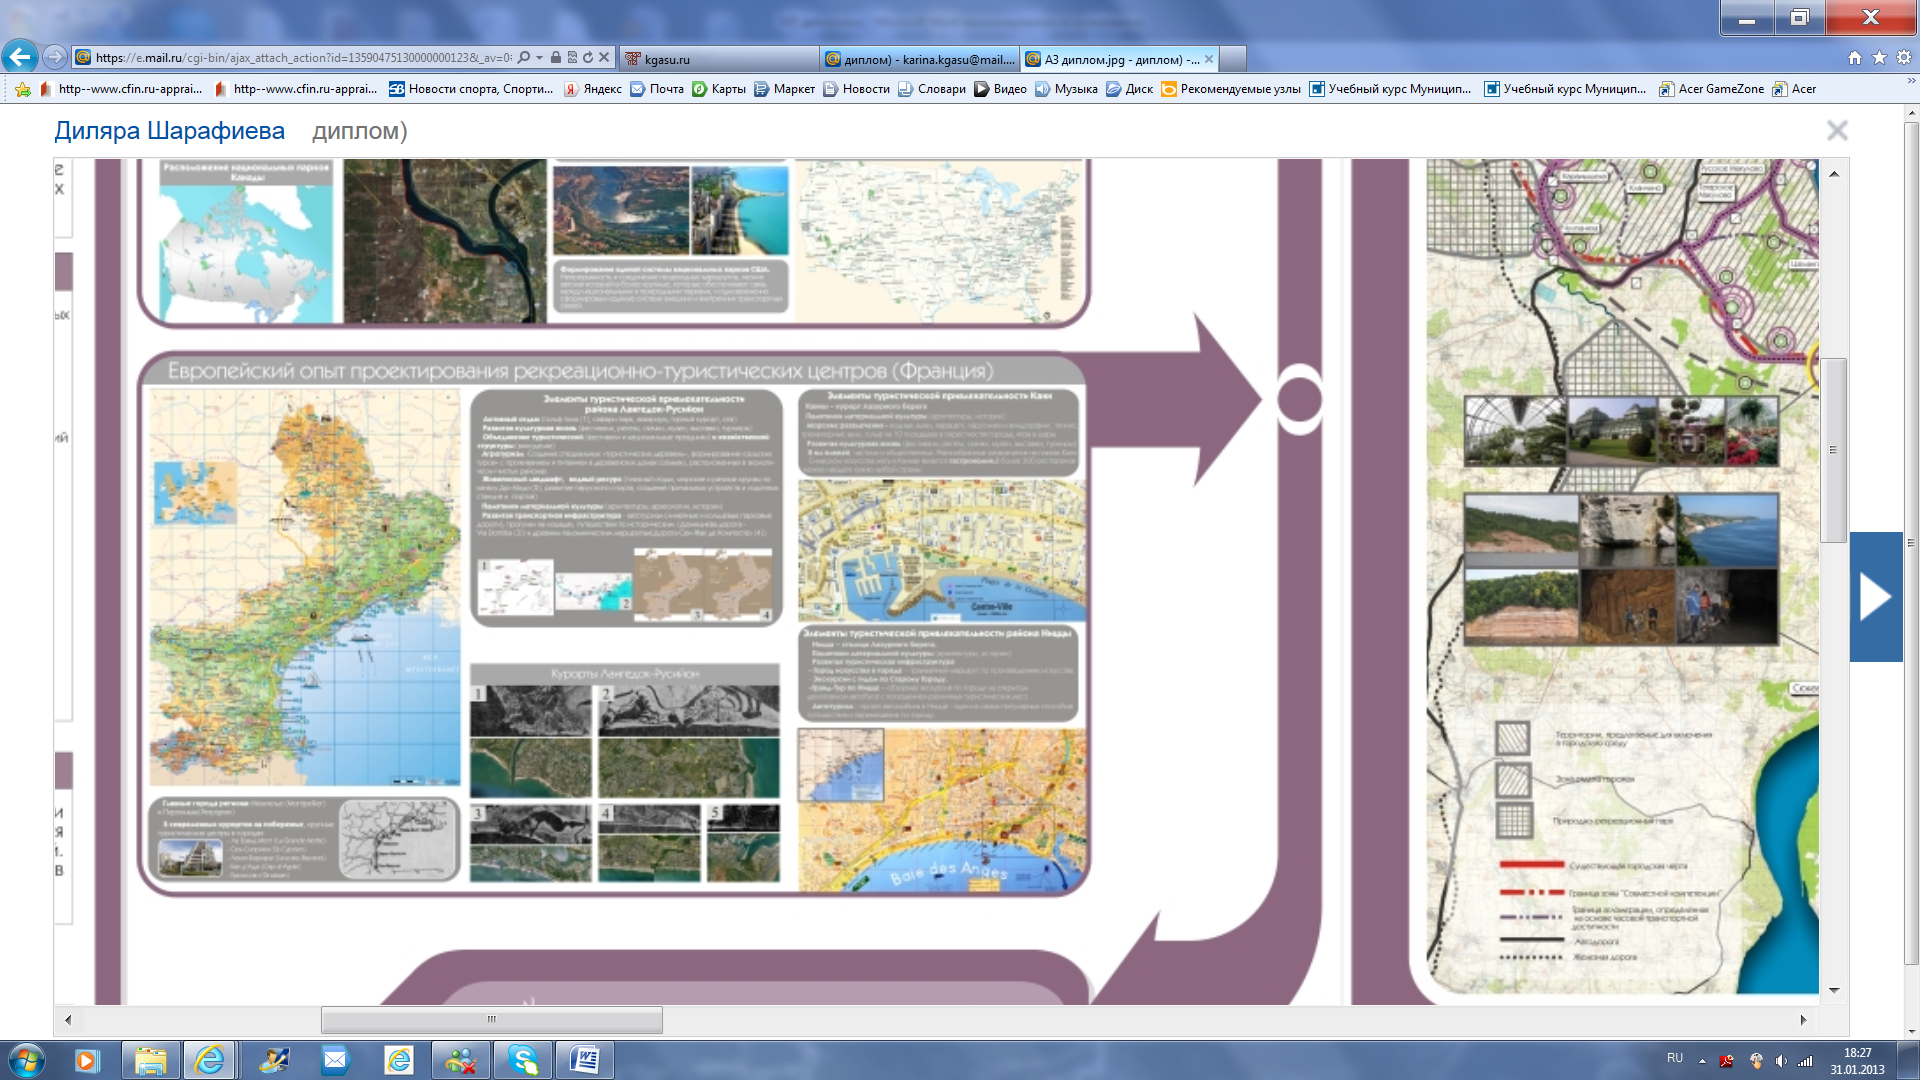This screenshot has height=1080, width=1920.
Task: Open a new blank tab
Action: (x=1233, y=59)
